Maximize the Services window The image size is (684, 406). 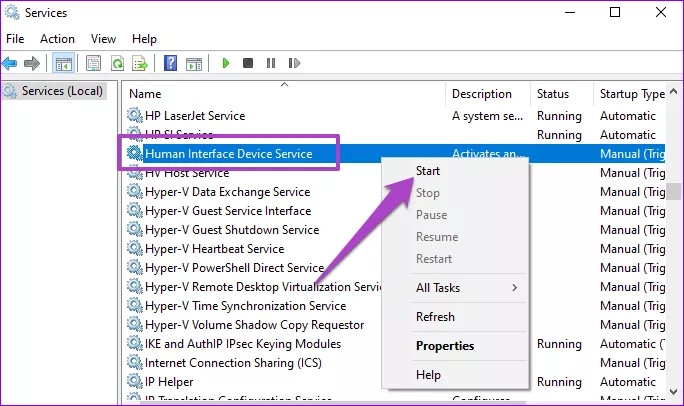tap(615, 12)
